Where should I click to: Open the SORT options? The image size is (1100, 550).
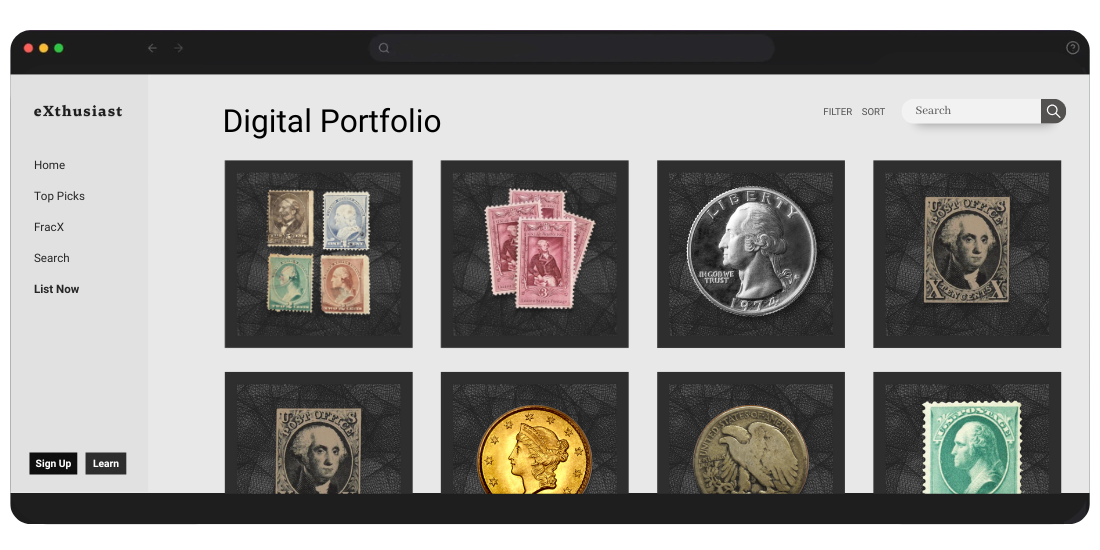click(x=873, y=112)
